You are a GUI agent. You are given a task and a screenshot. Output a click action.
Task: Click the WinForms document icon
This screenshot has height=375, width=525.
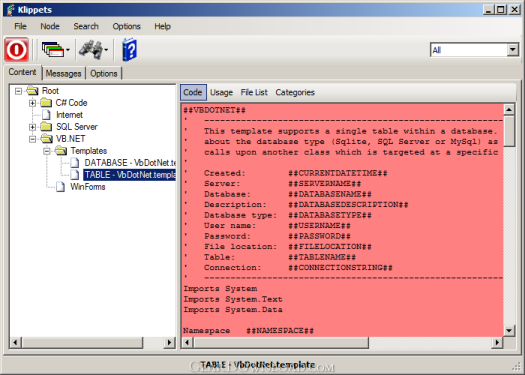click(x=60, y=187)
